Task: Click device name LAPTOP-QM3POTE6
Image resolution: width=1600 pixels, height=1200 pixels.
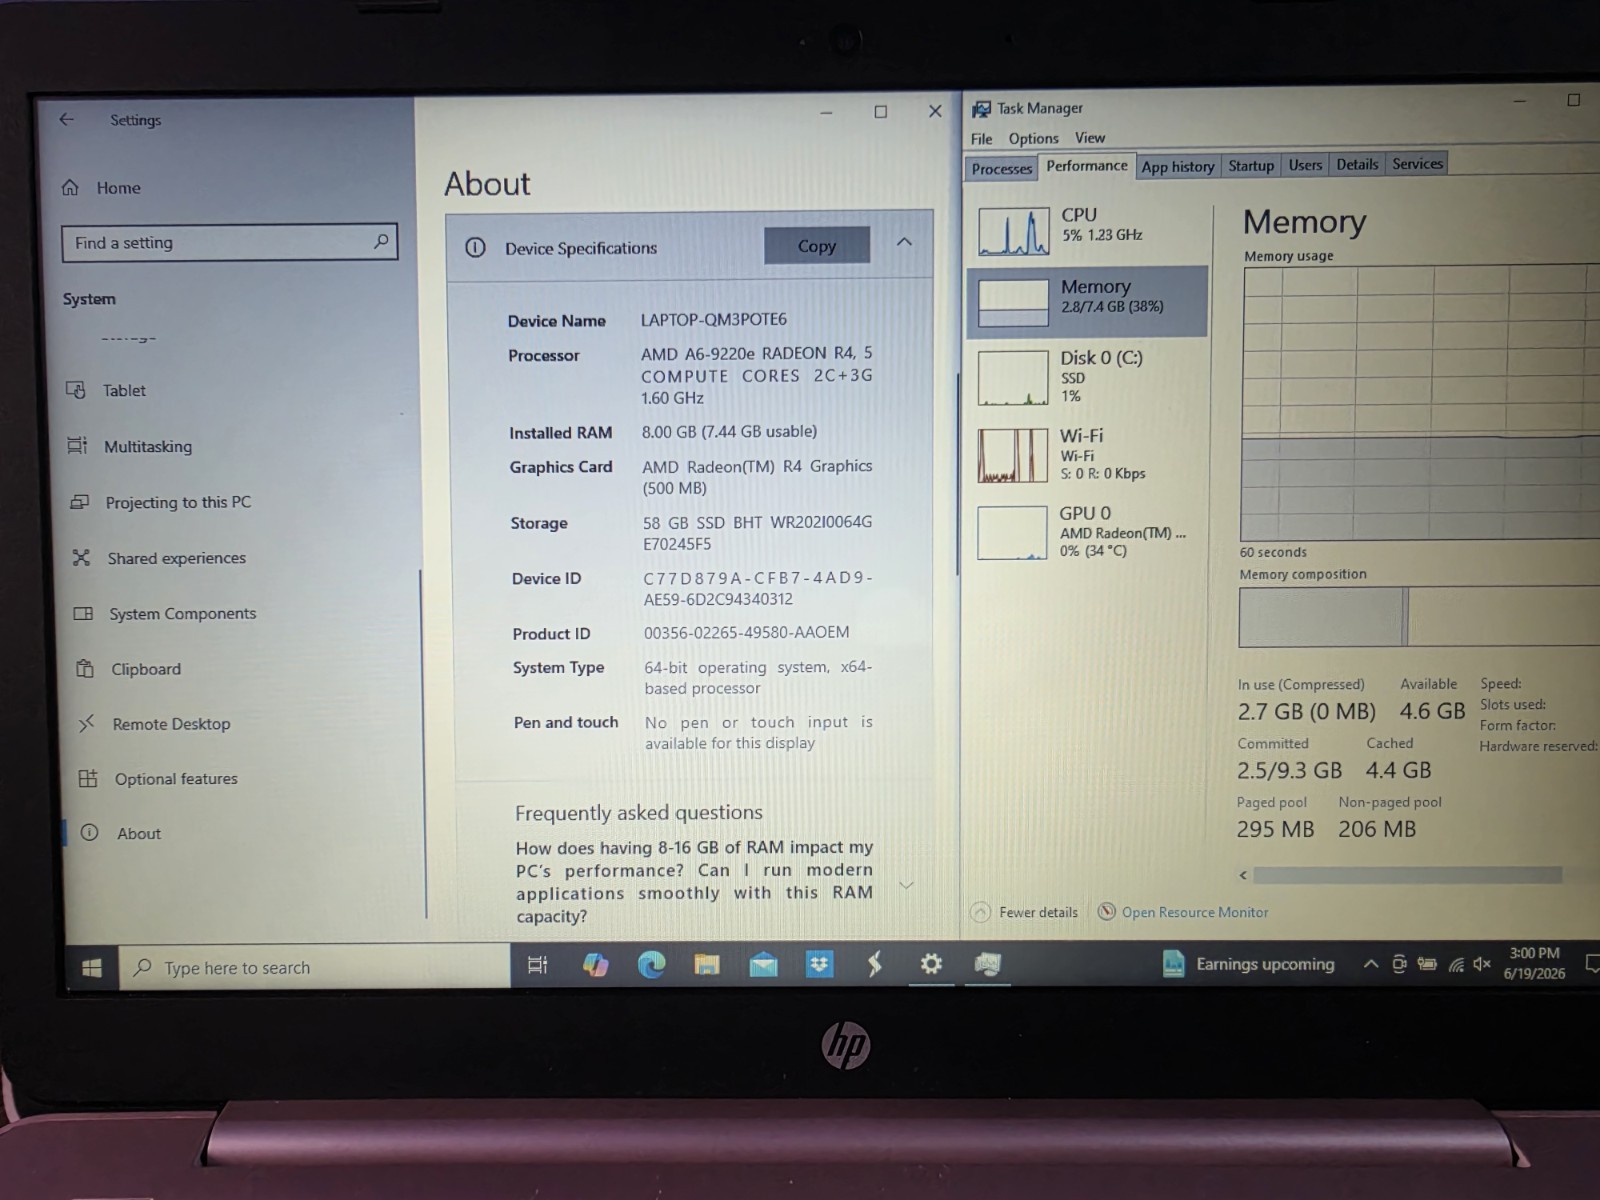Action: click(714, 319)
